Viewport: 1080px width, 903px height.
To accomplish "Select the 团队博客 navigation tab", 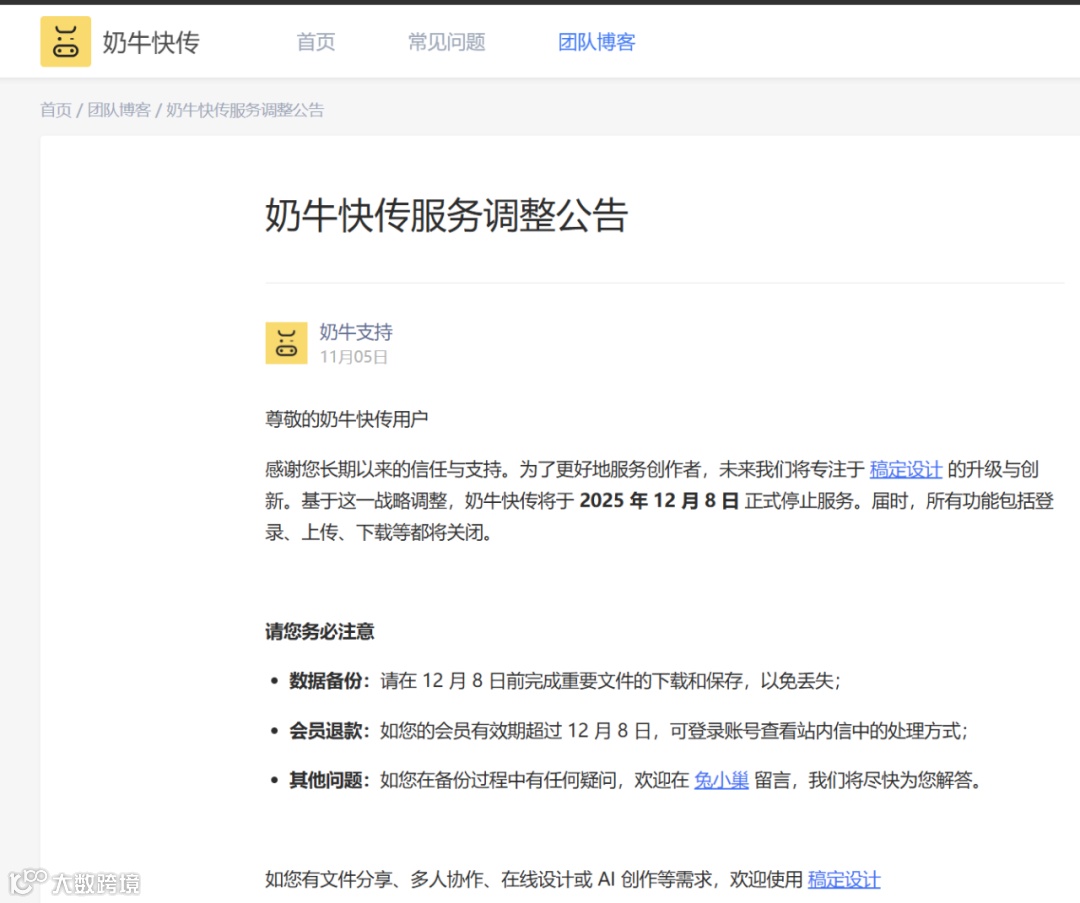I will (x=596, y=42).
